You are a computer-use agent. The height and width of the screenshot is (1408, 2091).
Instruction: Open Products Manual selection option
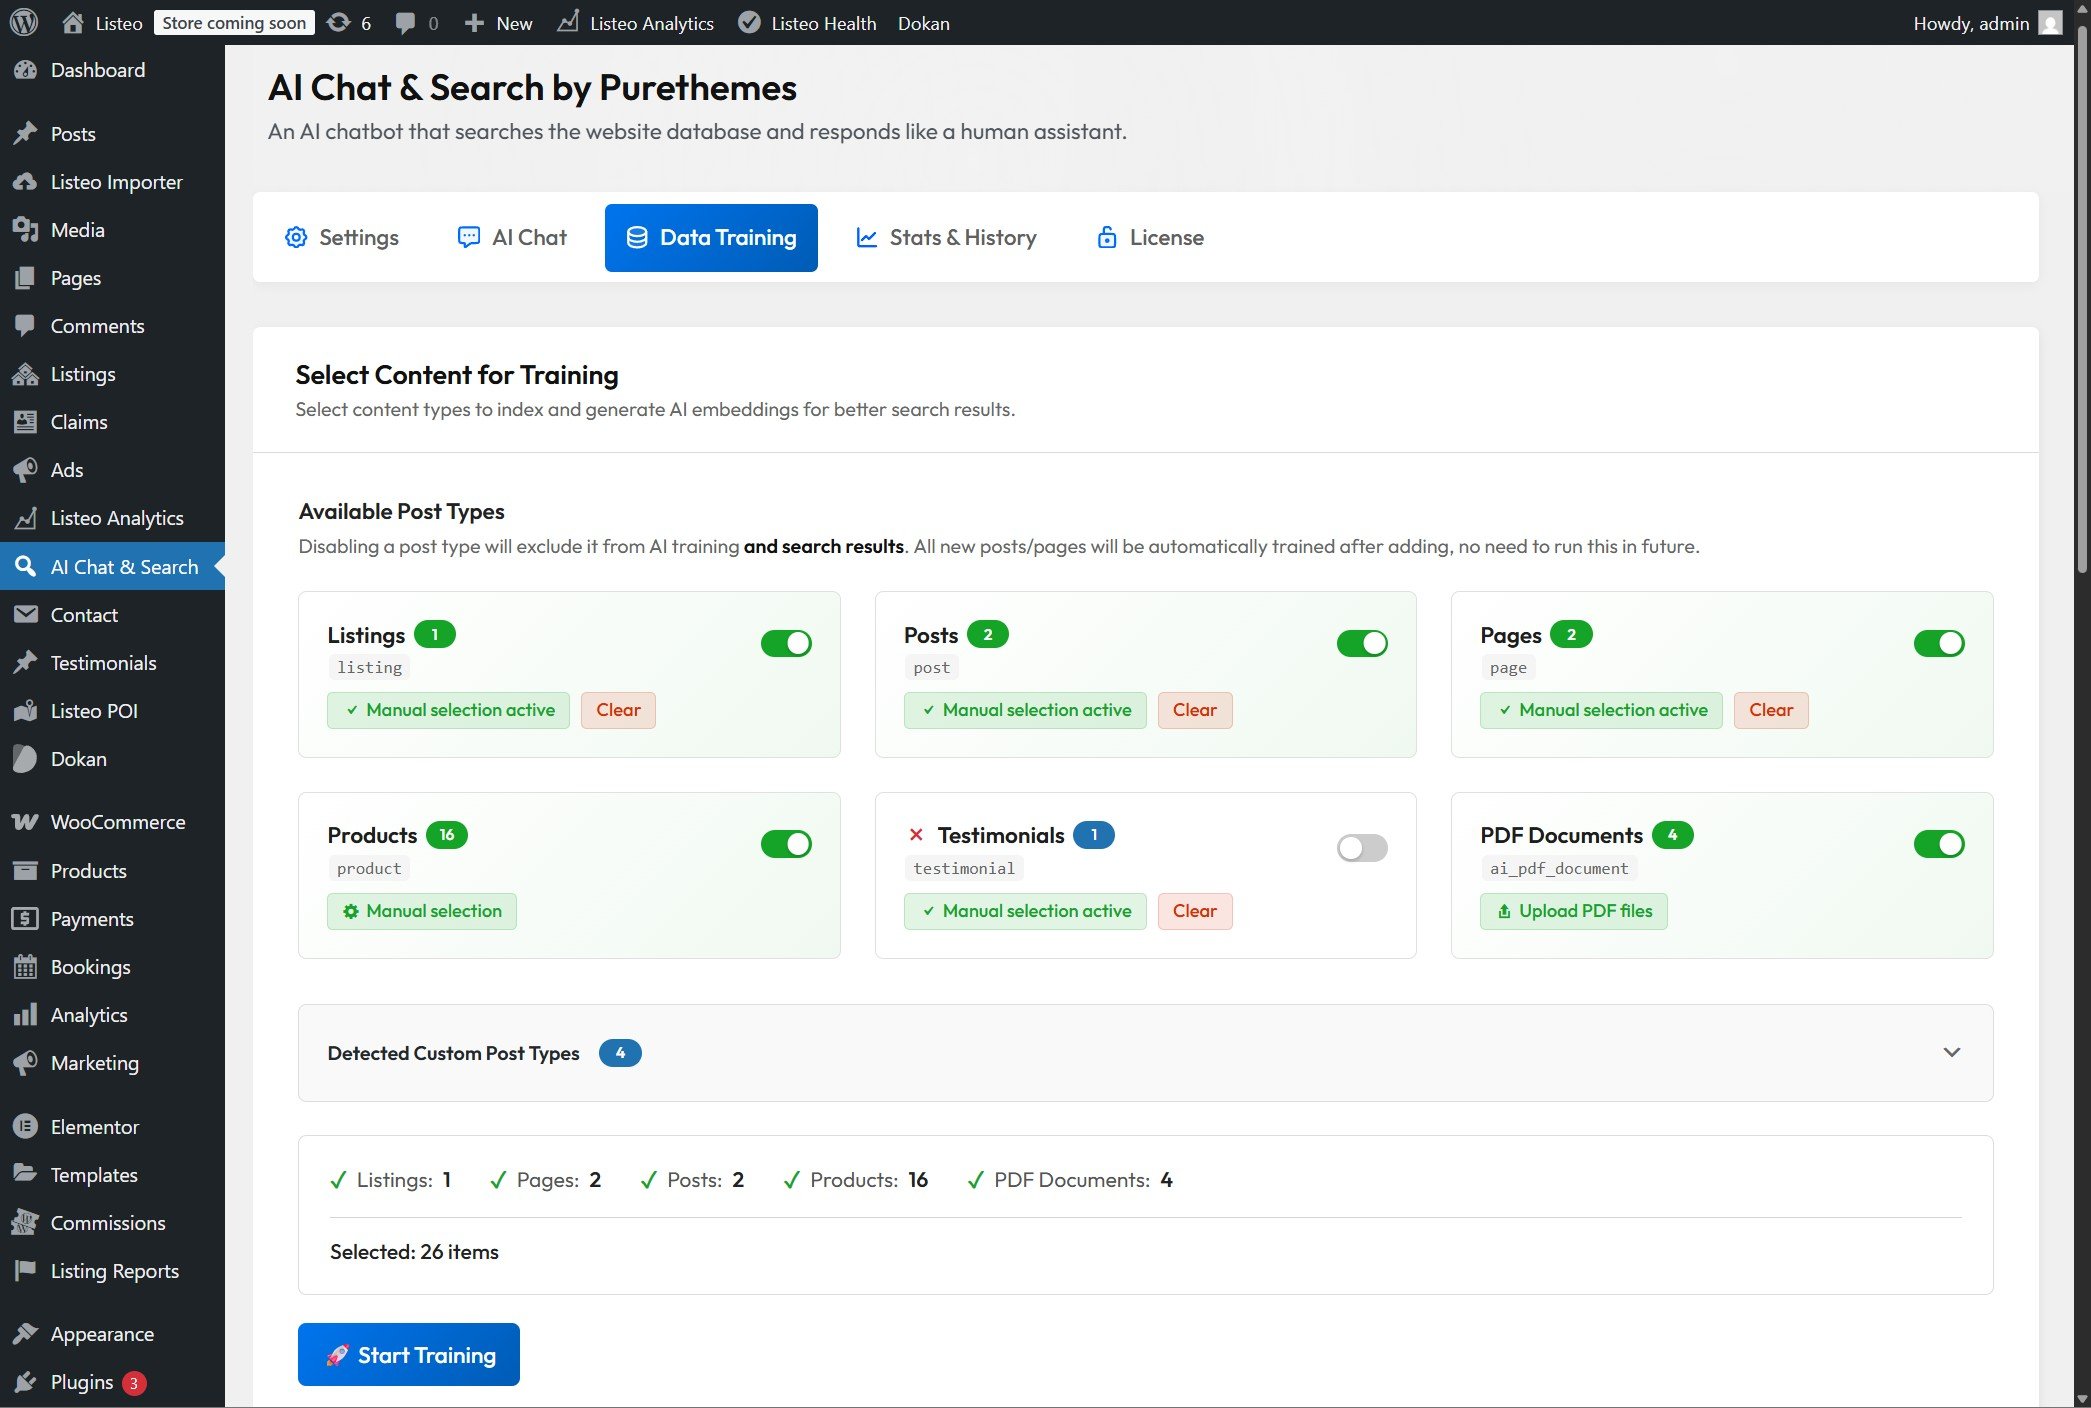tap(422, 911)
